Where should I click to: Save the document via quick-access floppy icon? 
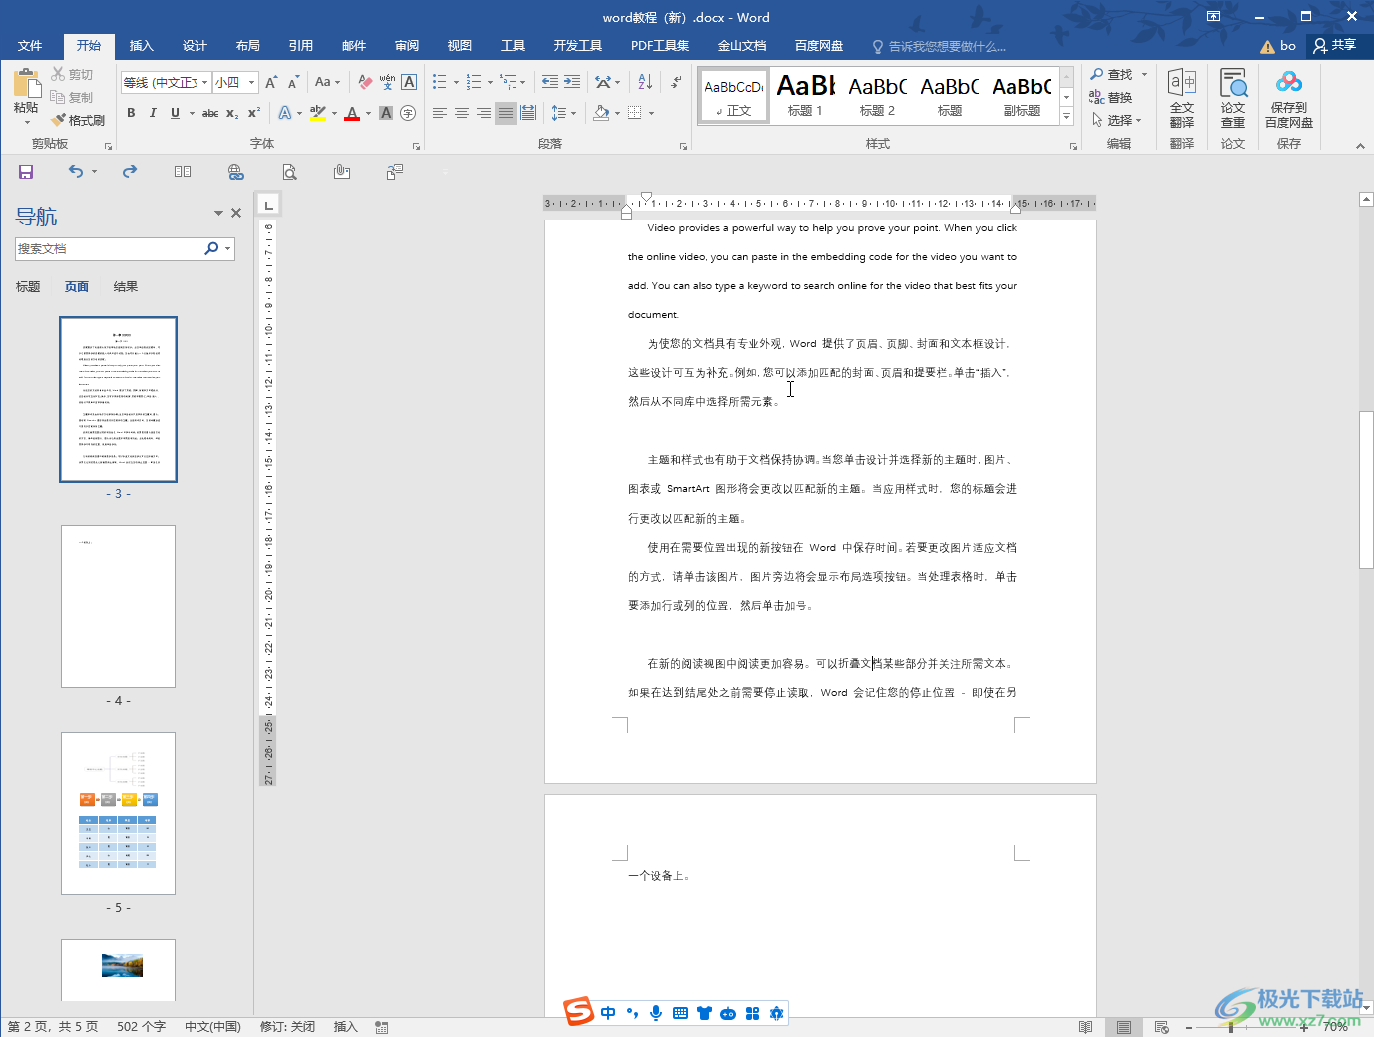click(x=26, y=172)
